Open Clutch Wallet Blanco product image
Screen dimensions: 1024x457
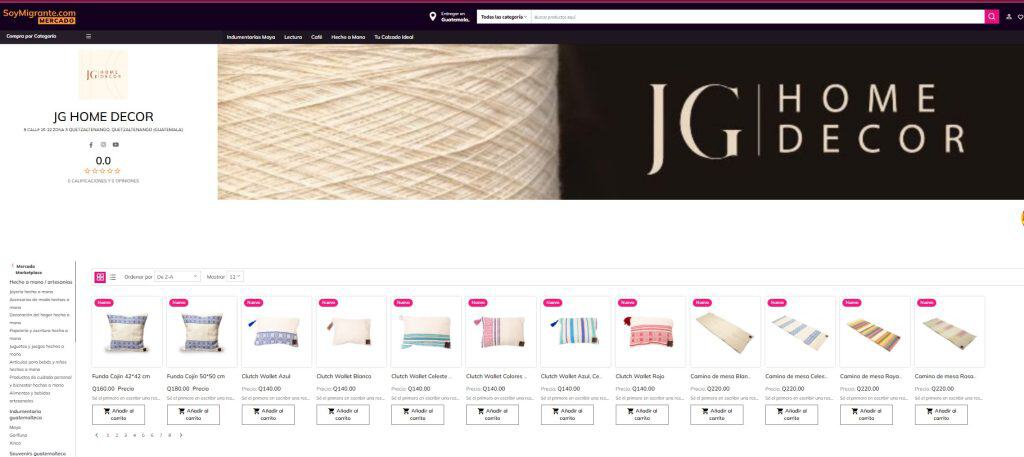(351, 332)
